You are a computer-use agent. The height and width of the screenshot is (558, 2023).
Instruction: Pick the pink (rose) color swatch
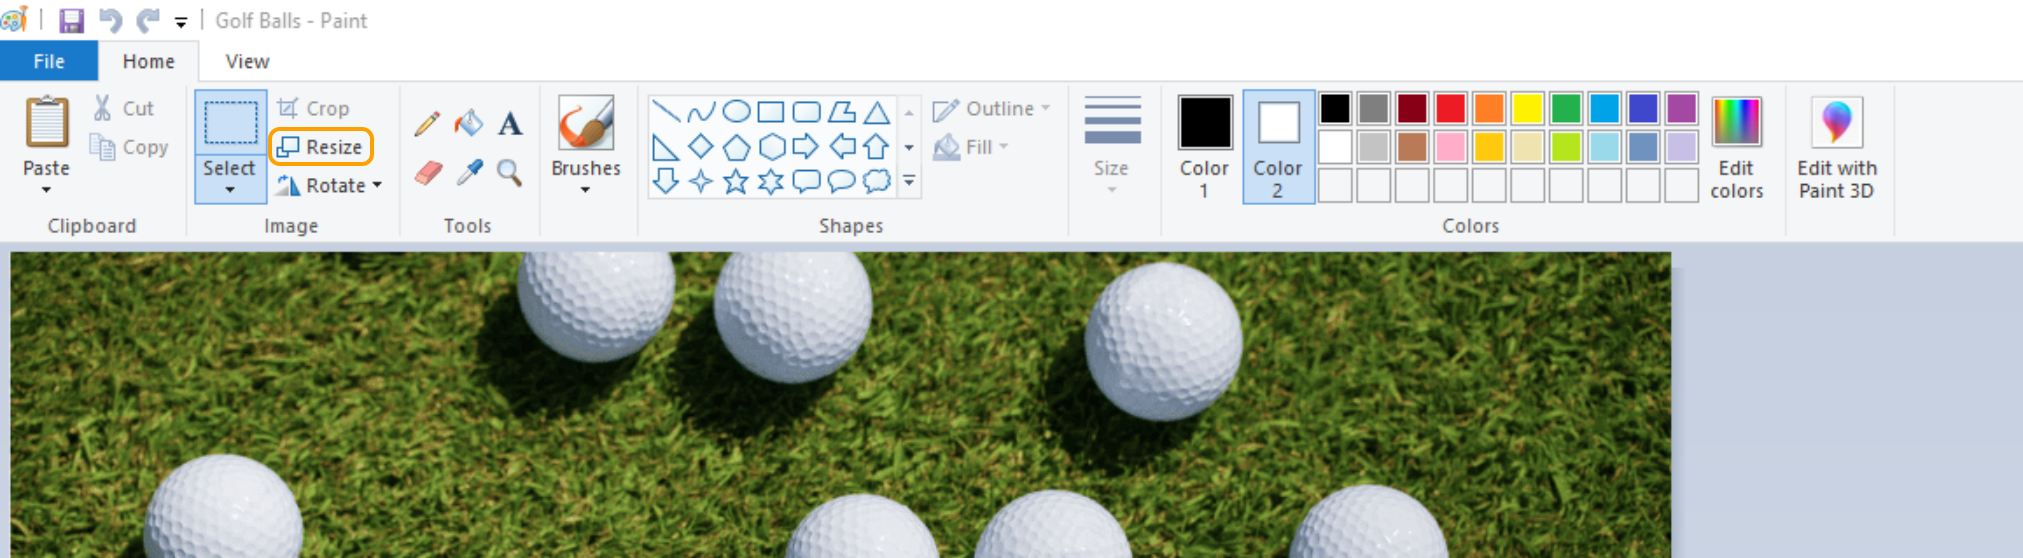[1450, 147]
